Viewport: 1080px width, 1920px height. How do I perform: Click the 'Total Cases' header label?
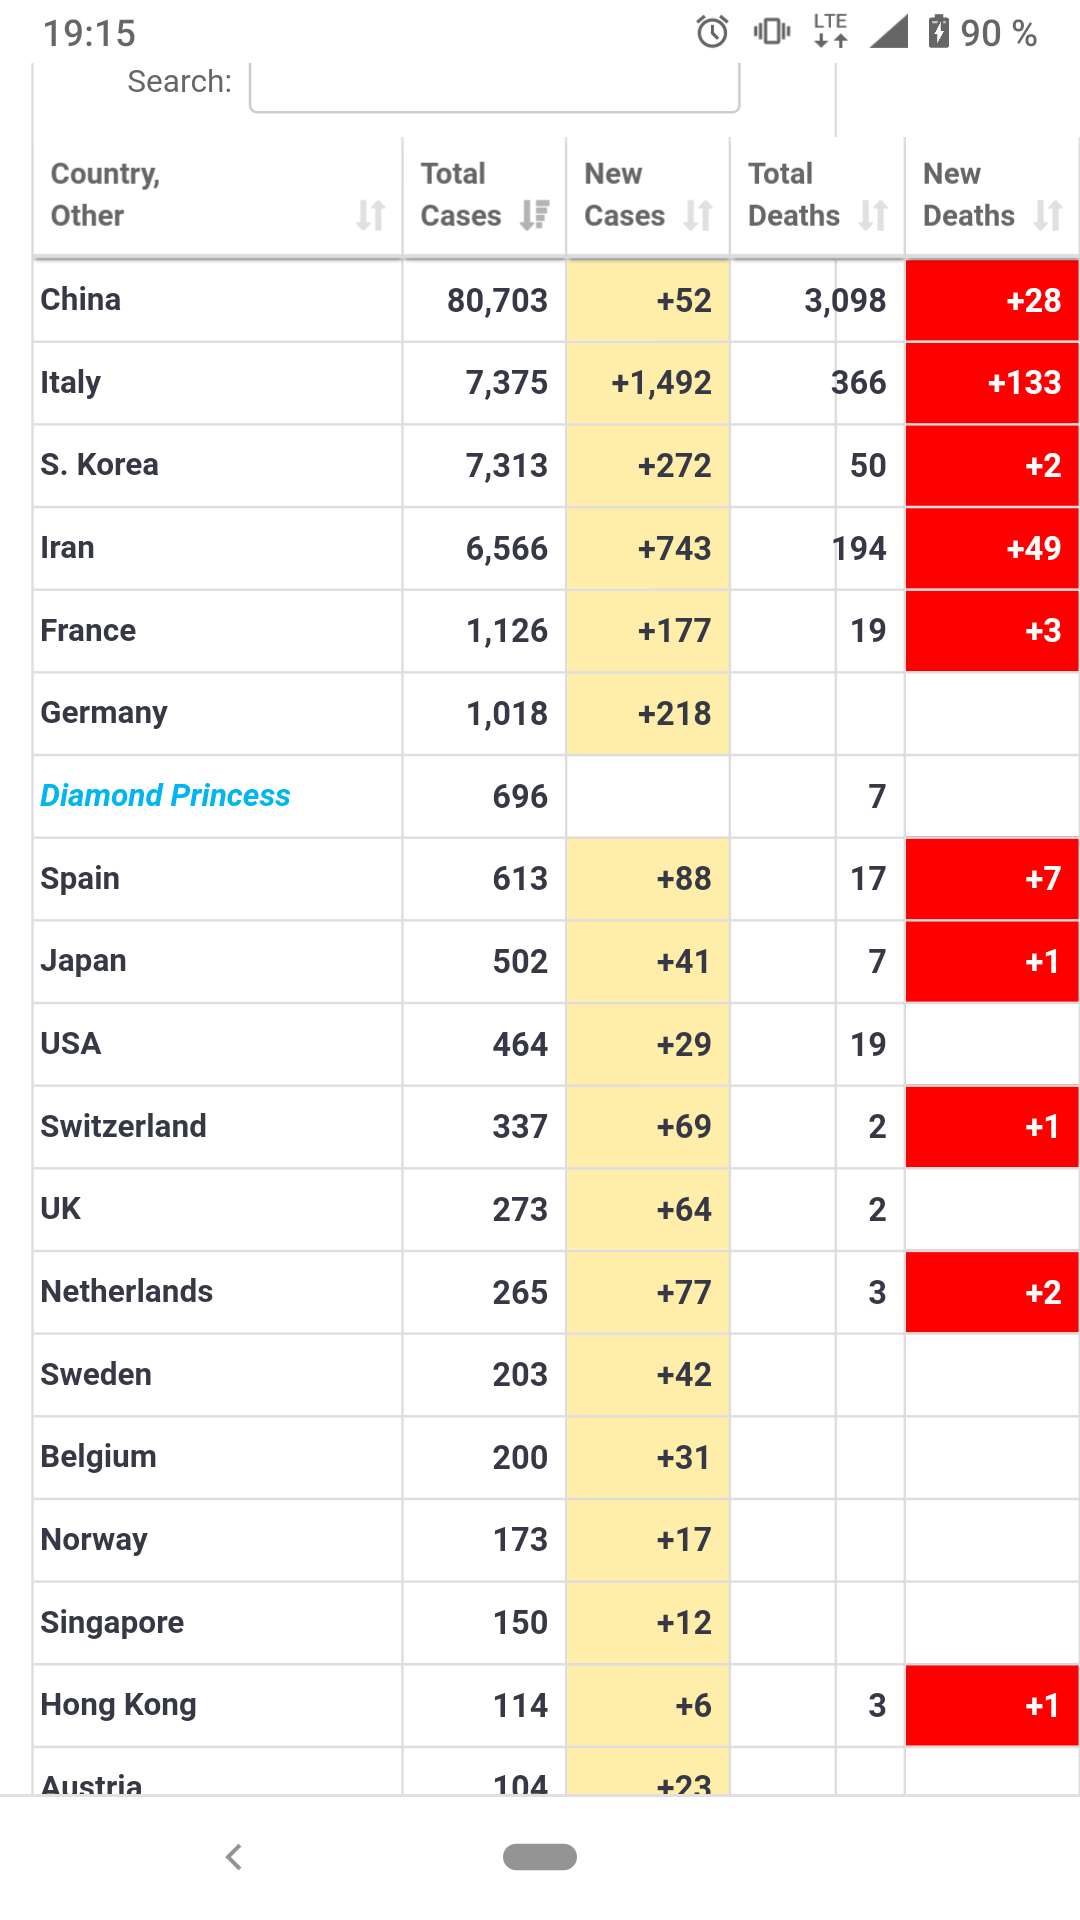point(460,194)
